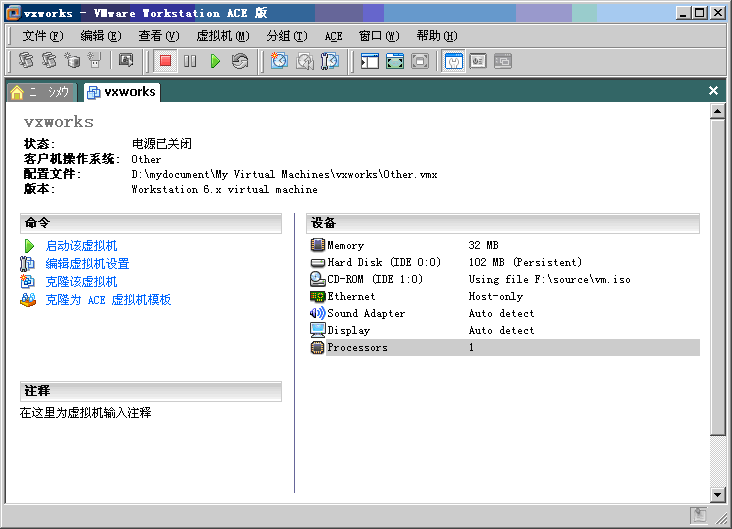Click Using file F:\source\vm.iso text
The image size is (732, 529).
(x=549, y=279)
